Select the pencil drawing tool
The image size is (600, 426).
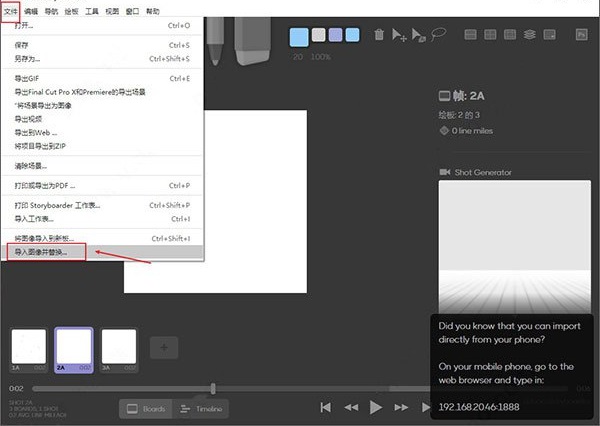[x=215, y=41]
